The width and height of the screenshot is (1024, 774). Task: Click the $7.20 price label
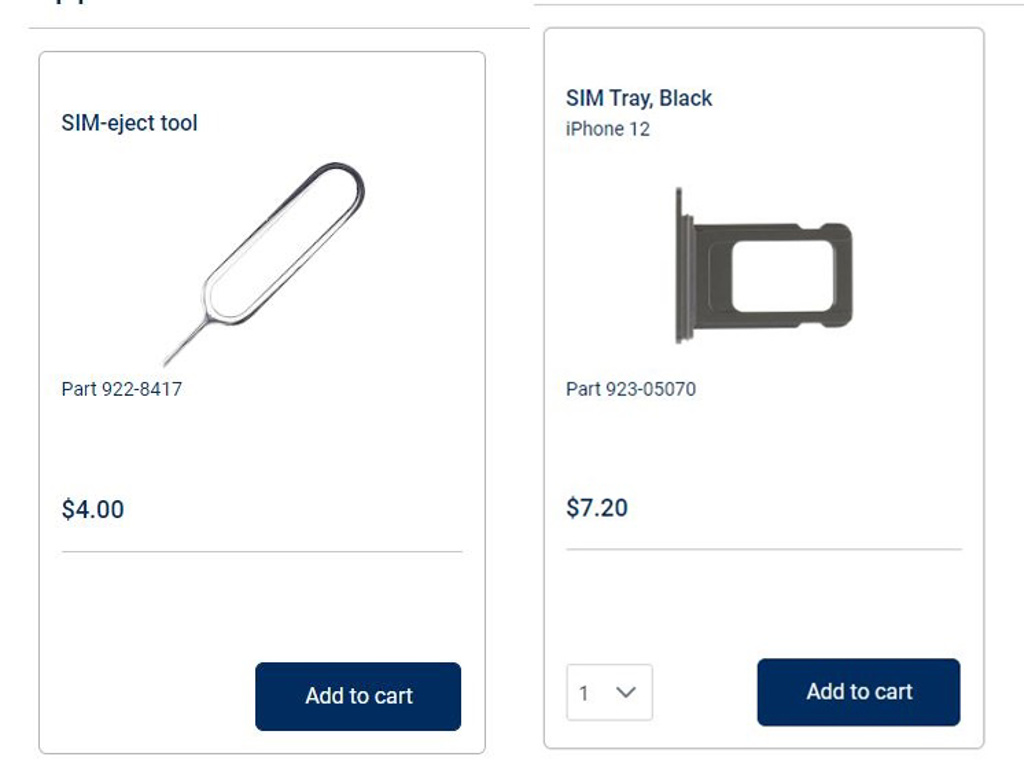click(597, 508)
